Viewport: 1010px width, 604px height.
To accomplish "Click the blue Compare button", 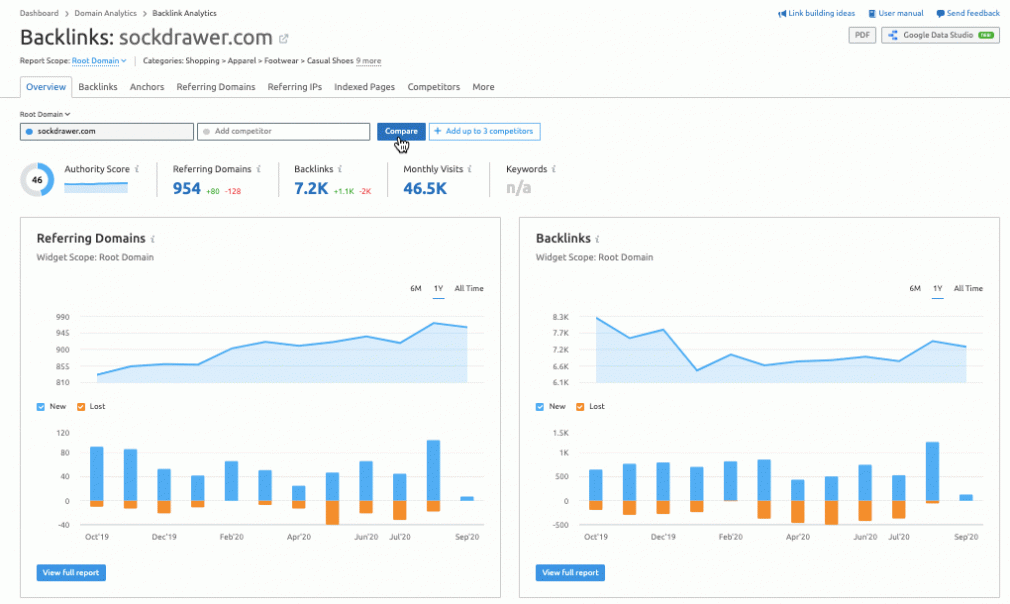I will (401, 131).
